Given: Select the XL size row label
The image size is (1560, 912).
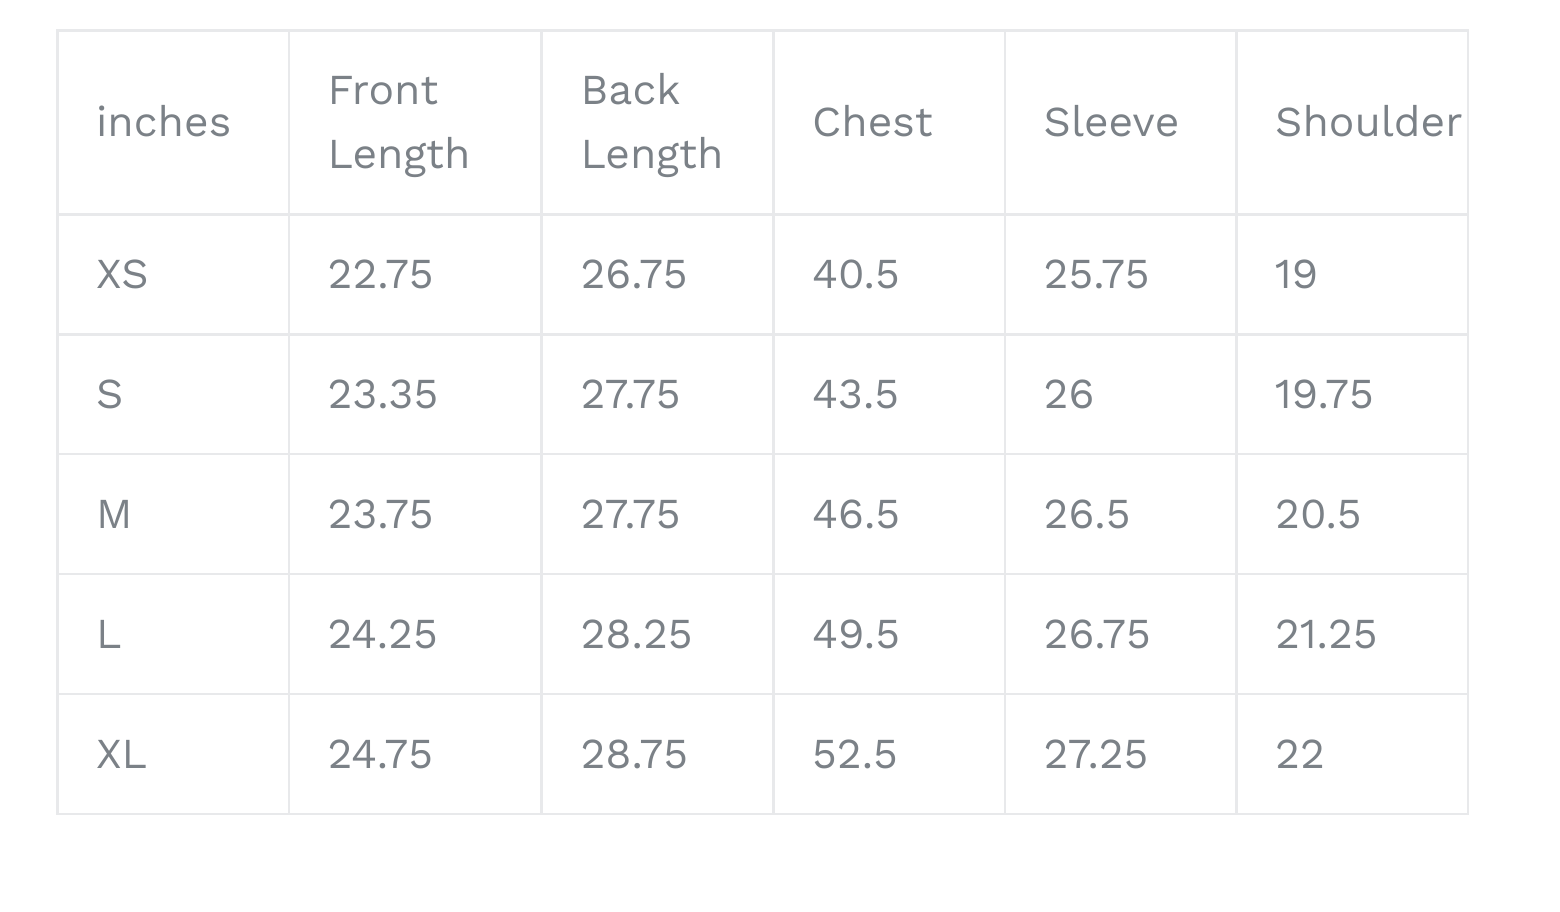Looking at the screenshot, I should click(122, 754).
